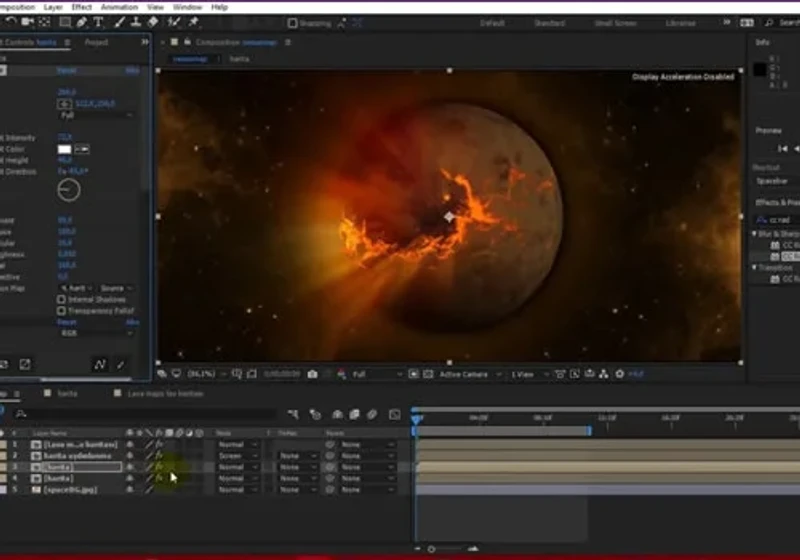This screenshot has height=560, width=800.
Task: Open the Screen blend mode dropdown
Action: click(238, 456)
